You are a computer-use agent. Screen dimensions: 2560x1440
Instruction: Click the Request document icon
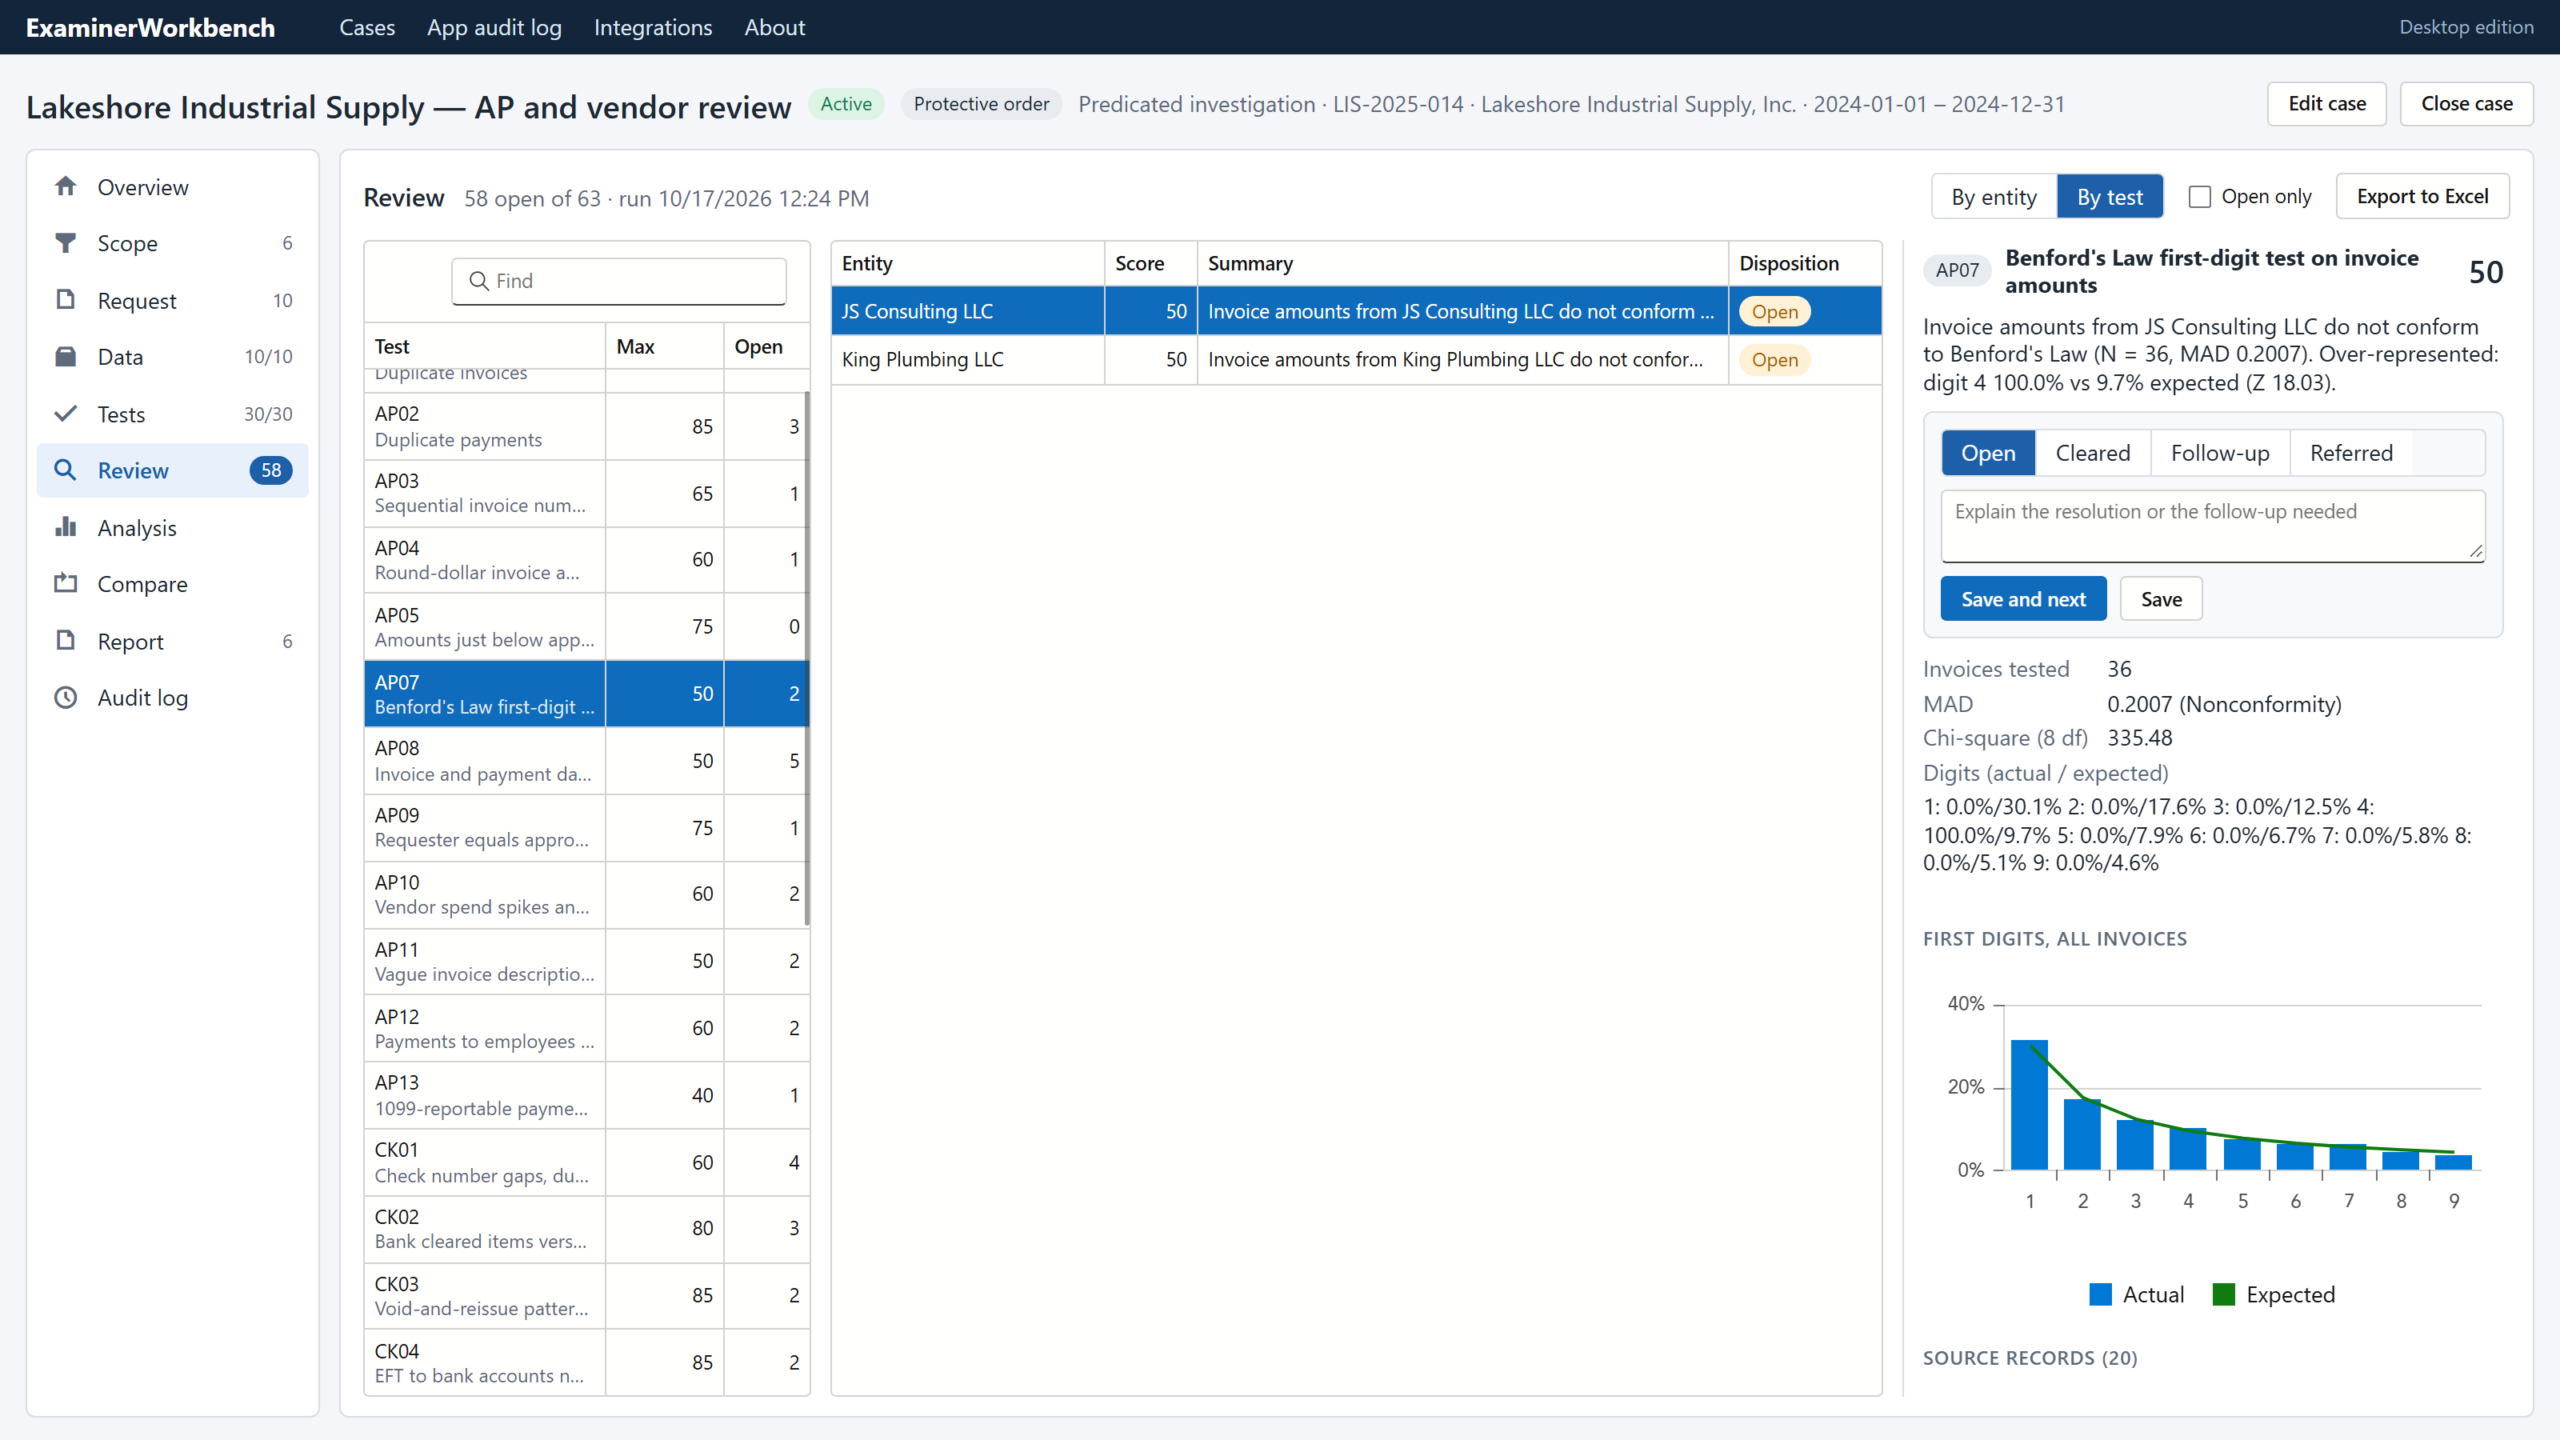[x=66, y=300]
